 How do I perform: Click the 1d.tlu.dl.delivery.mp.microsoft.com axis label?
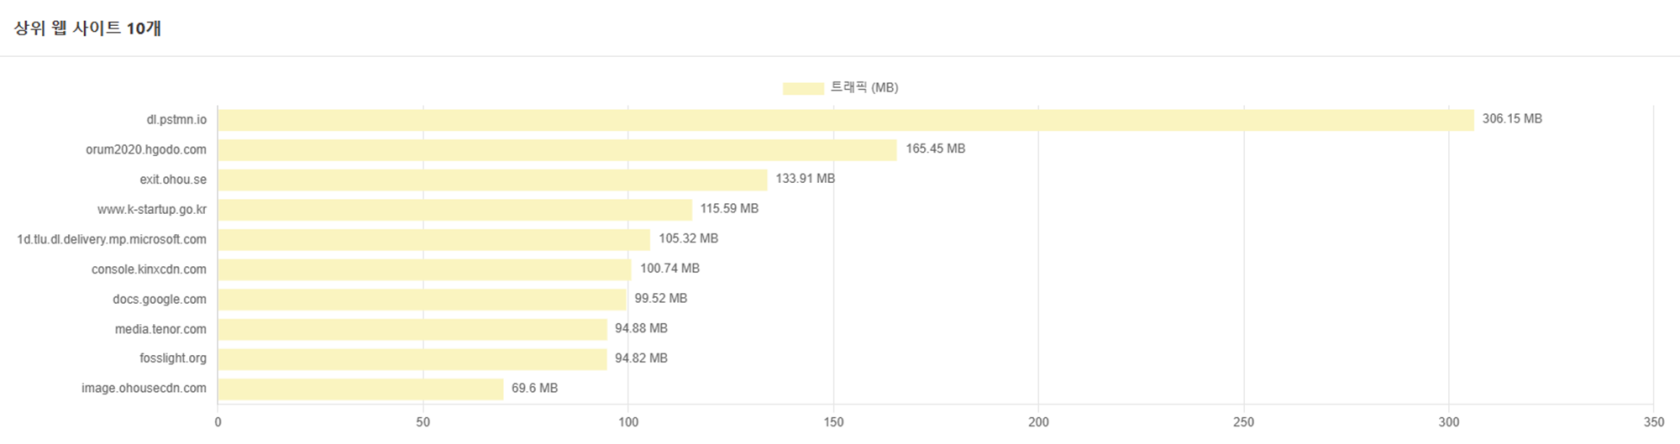[x=112, y=240]
